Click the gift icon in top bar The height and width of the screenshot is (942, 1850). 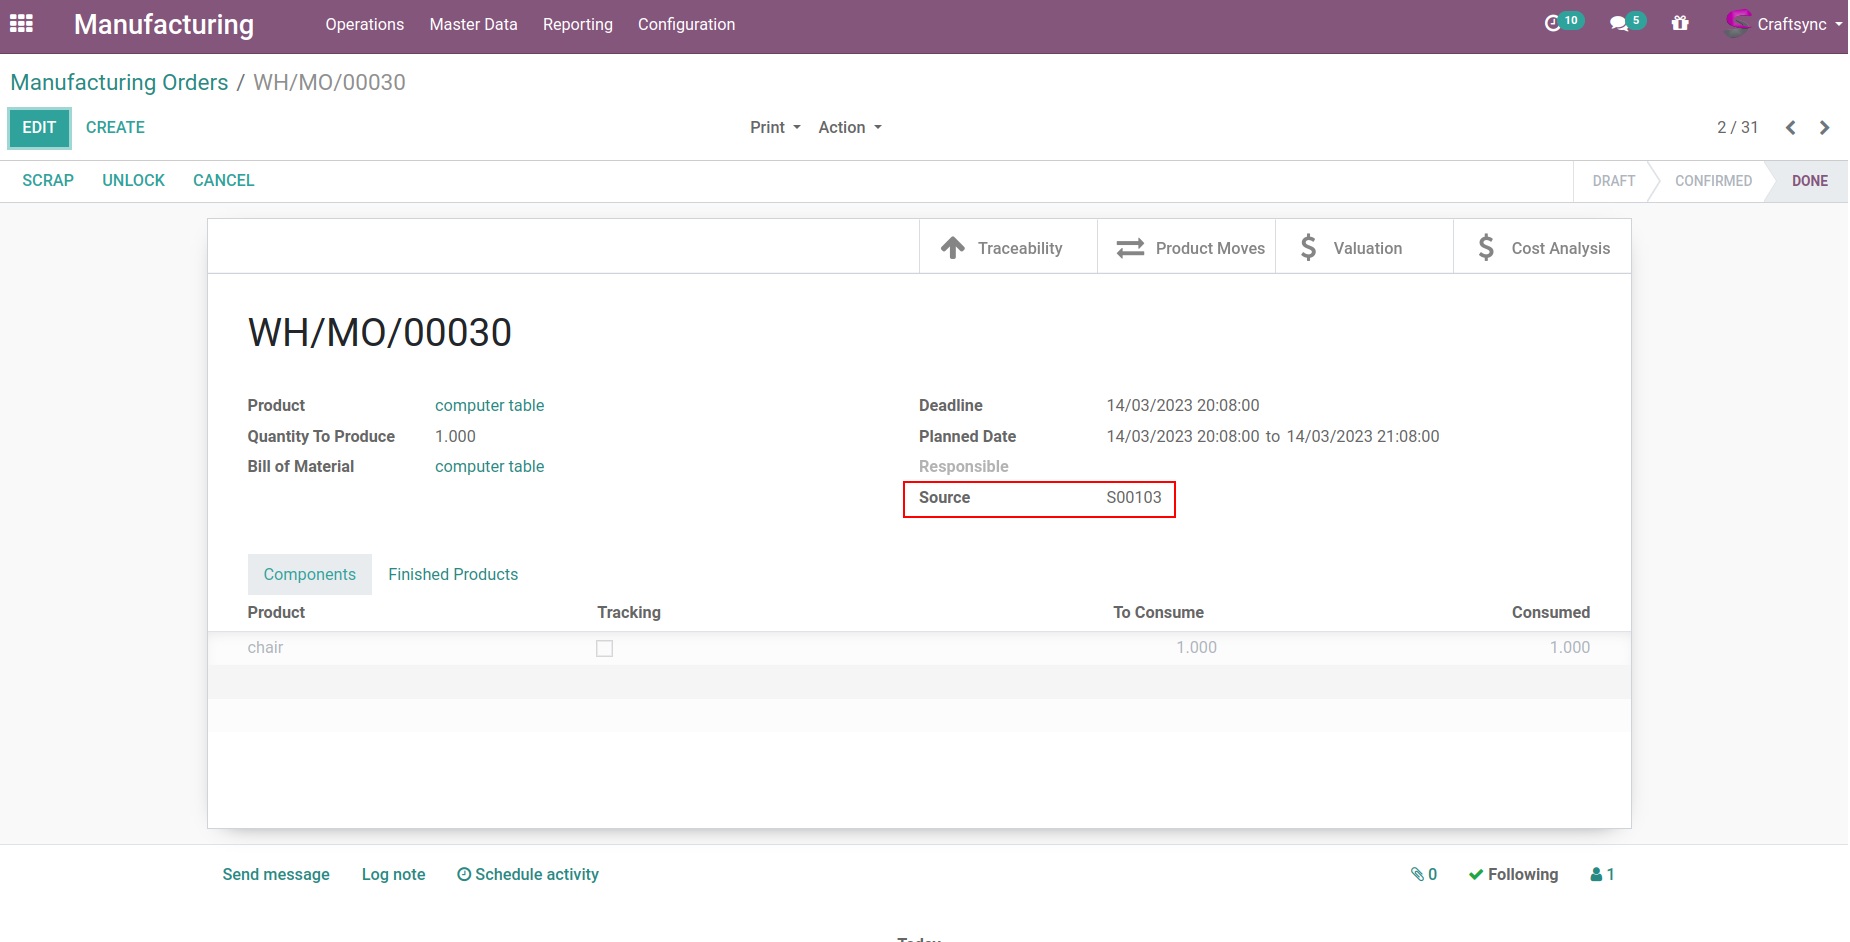pos(1680,23)
